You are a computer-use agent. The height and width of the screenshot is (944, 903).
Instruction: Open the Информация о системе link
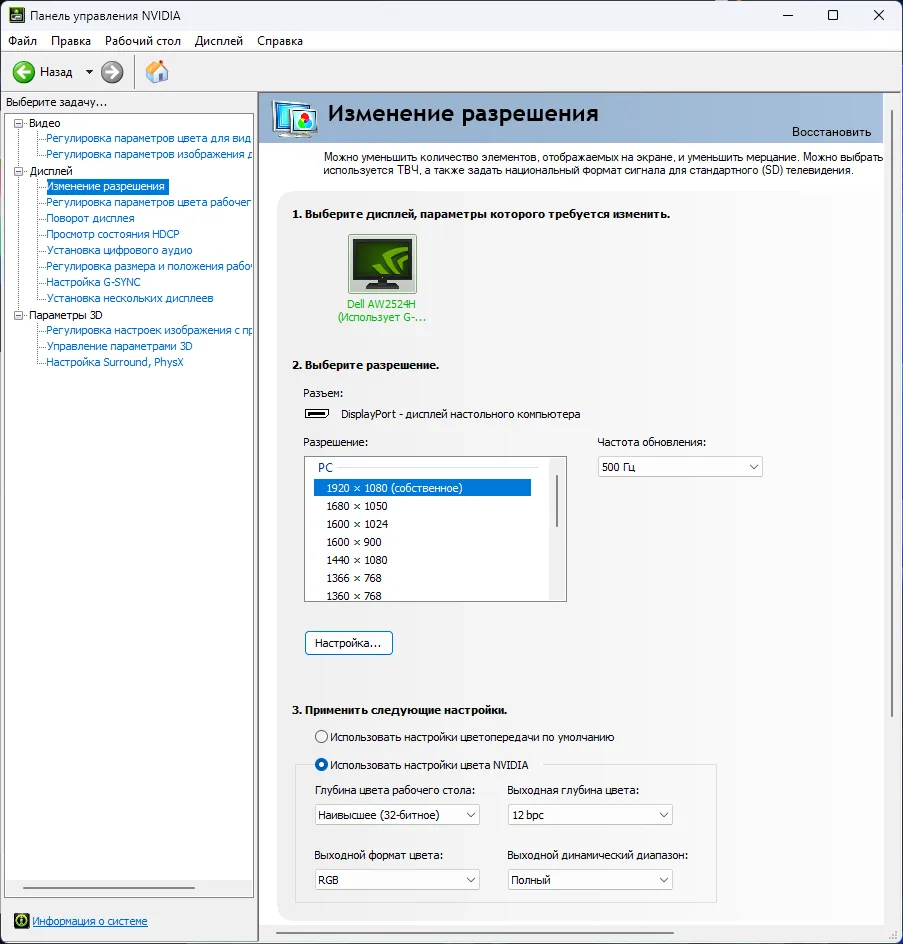click(x=90, y=921)
